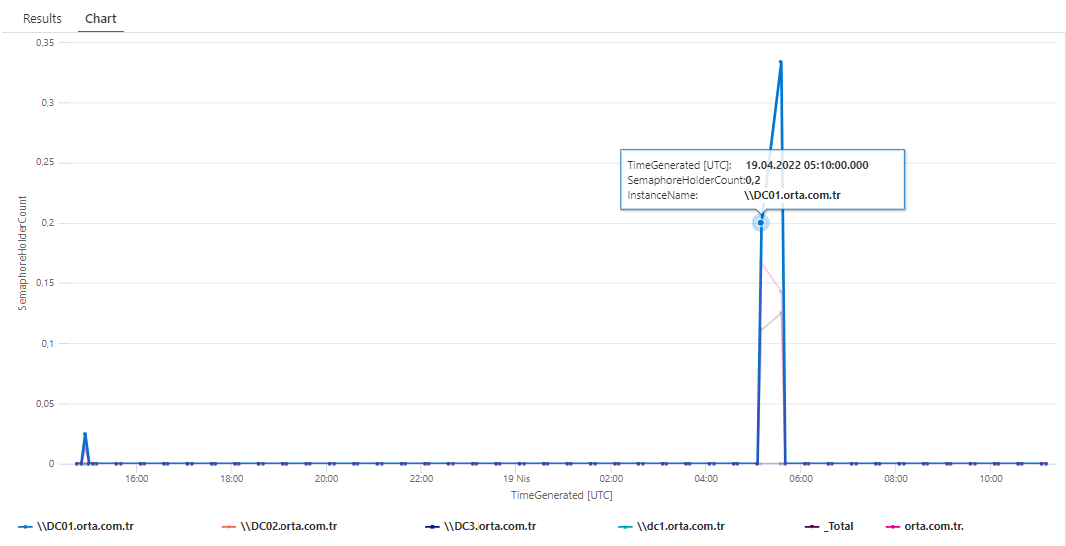Click the 0,35 y-axis label
Viewport: 1066px width, 546px height.
click(45, 42)
